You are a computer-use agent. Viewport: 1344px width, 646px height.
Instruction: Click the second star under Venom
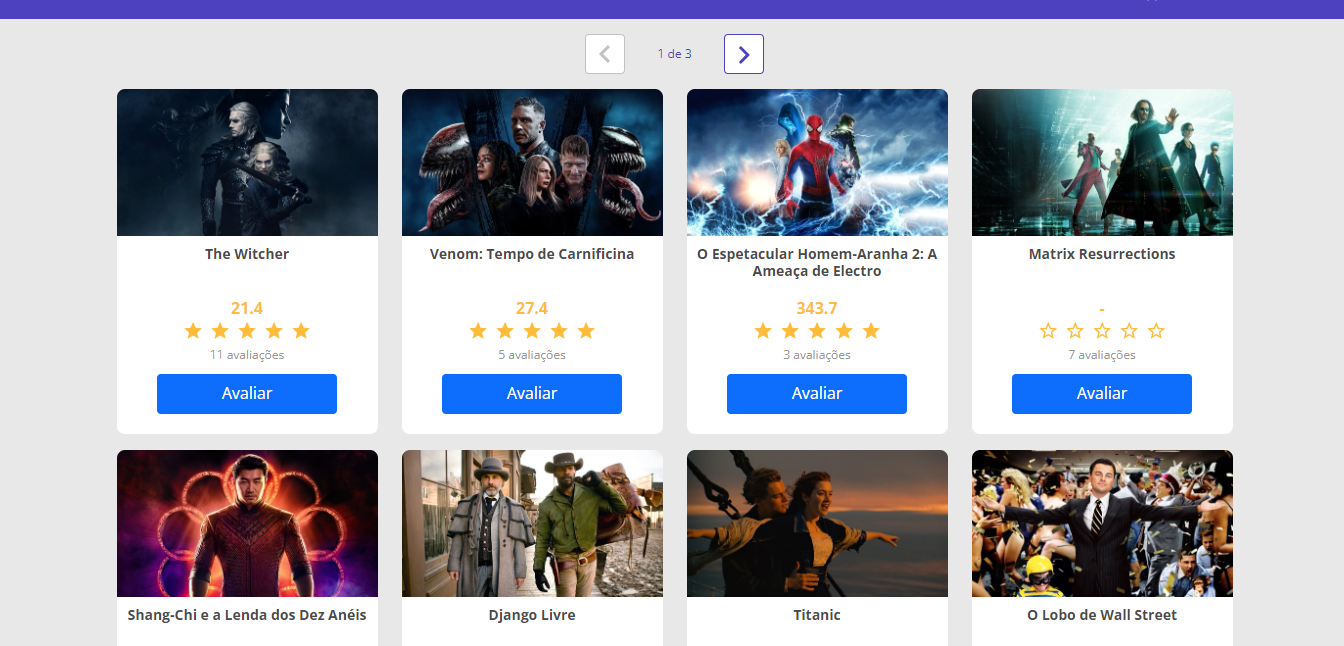505,331
